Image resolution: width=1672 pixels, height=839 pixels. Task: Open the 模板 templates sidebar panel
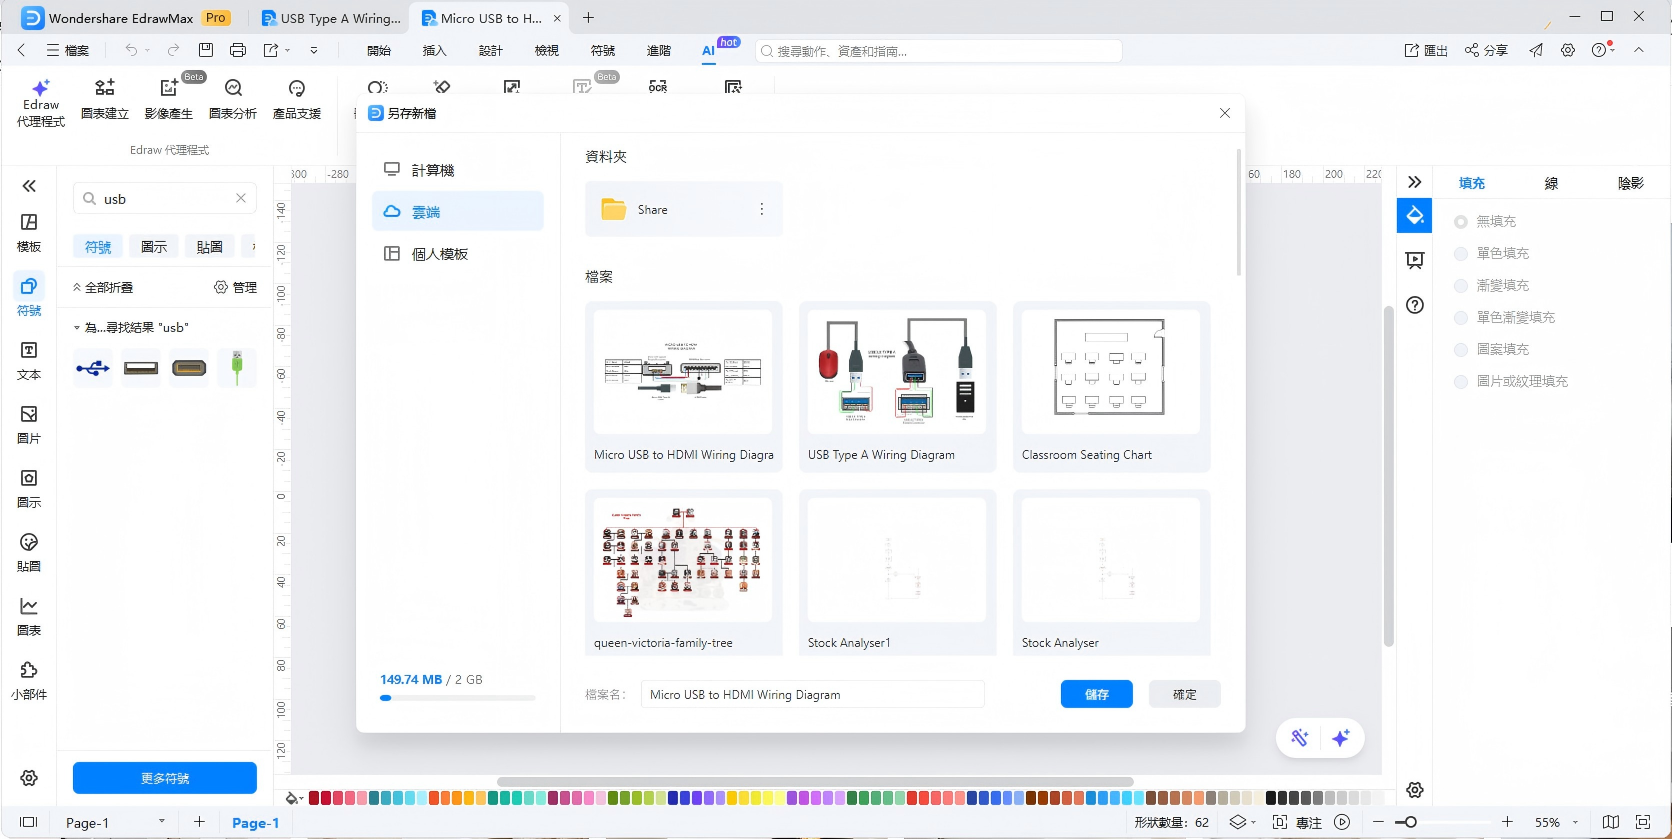(29, 232)
